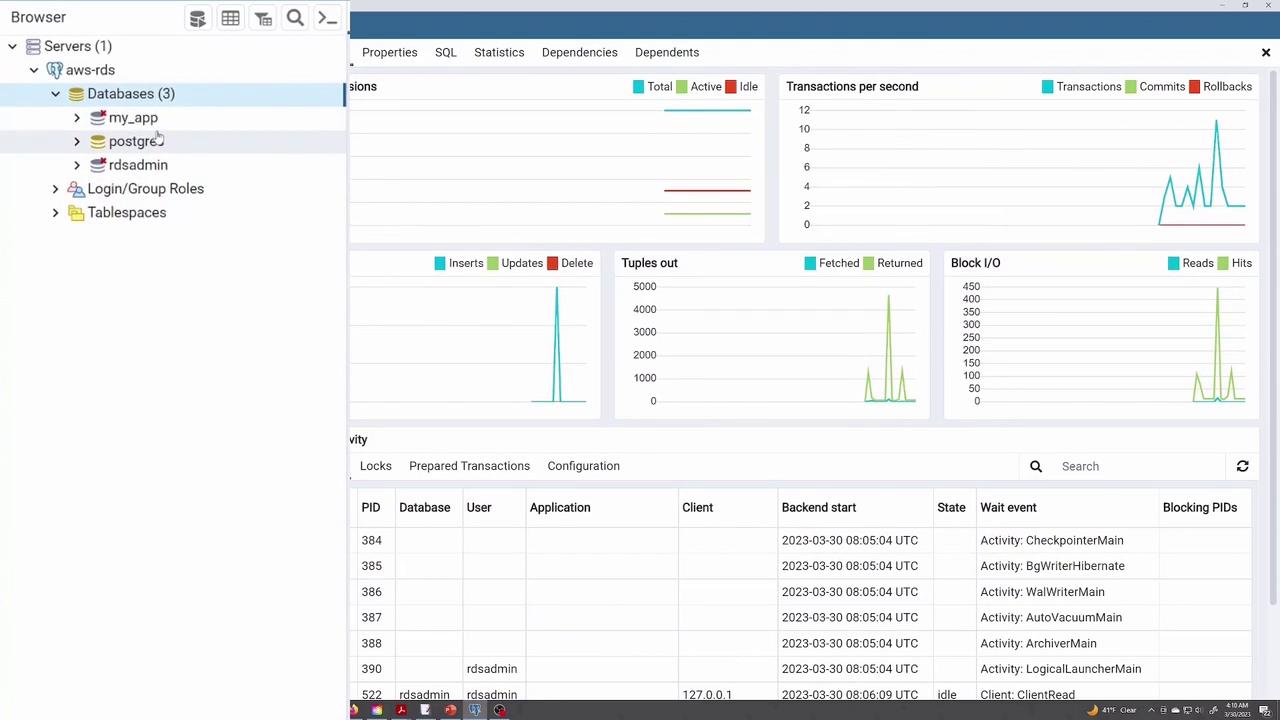Refresh the server activity table

click(x=1242, y=466)
